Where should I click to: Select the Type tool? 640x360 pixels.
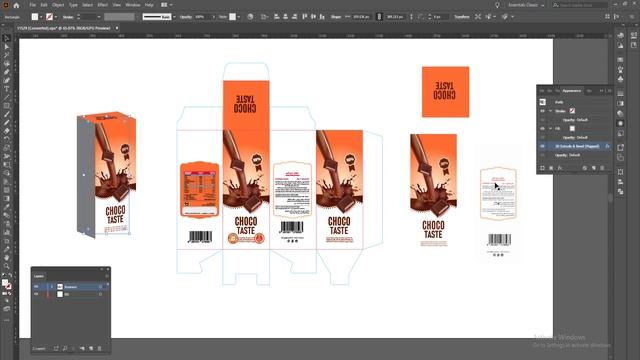point(7,89)
